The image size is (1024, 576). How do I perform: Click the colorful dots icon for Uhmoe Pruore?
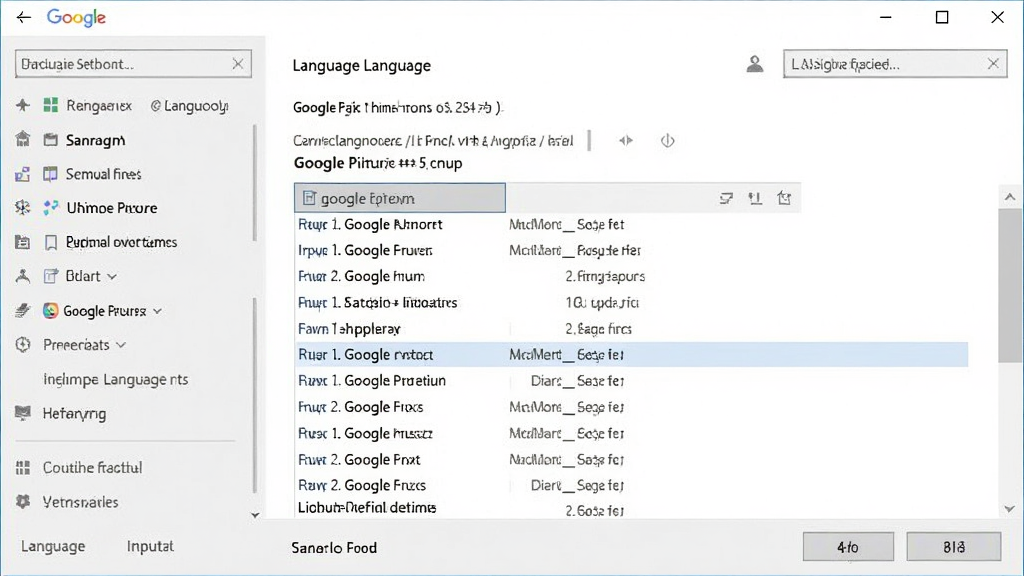51,208
